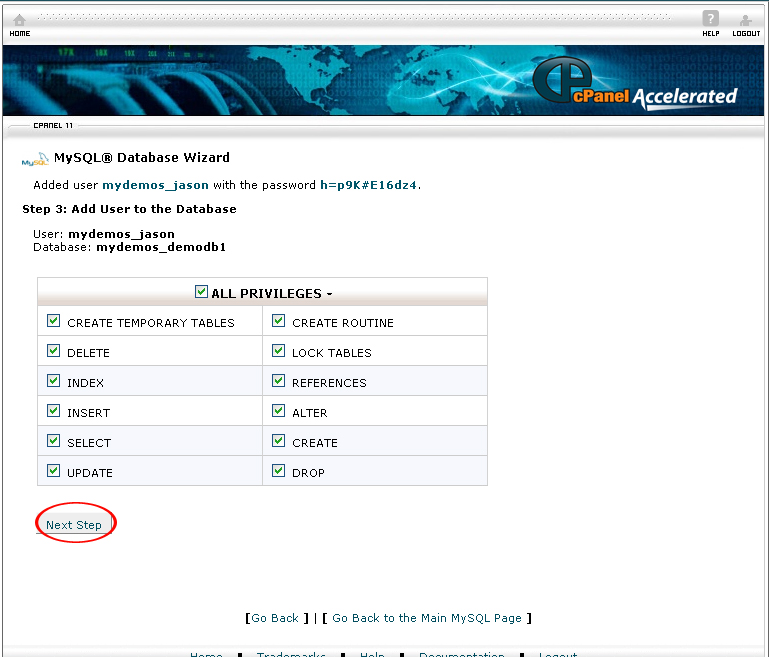
Task: Toggle the UPDATE privilege checkbox
Action: click(53, 471)
